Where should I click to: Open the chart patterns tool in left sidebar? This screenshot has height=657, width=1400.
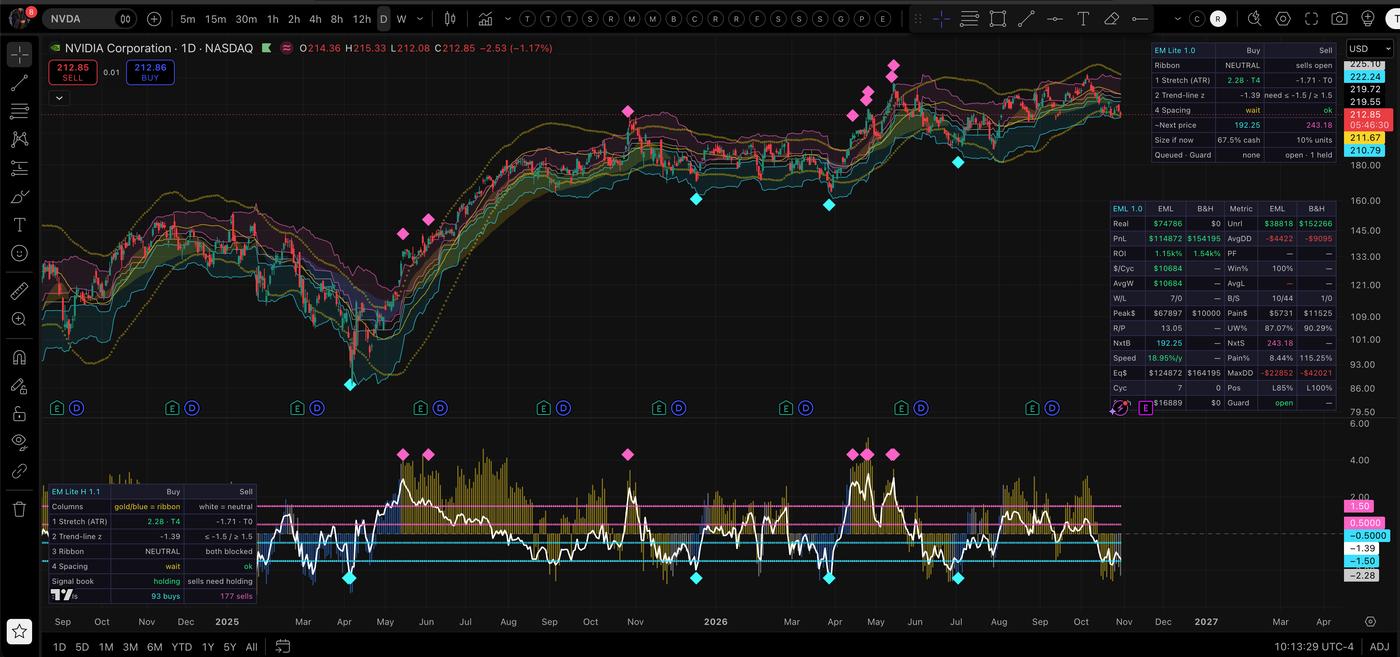19,139
